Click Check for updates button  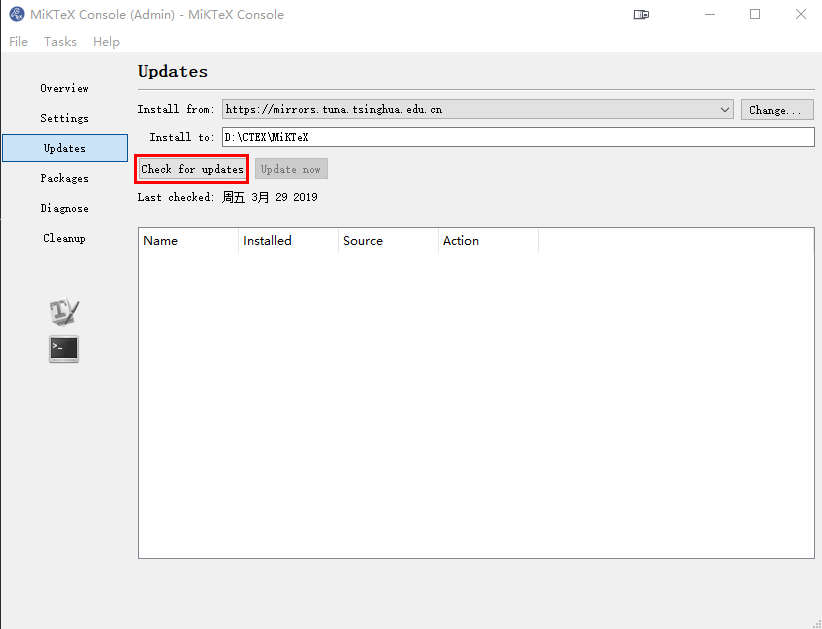[x=192, y=169]
